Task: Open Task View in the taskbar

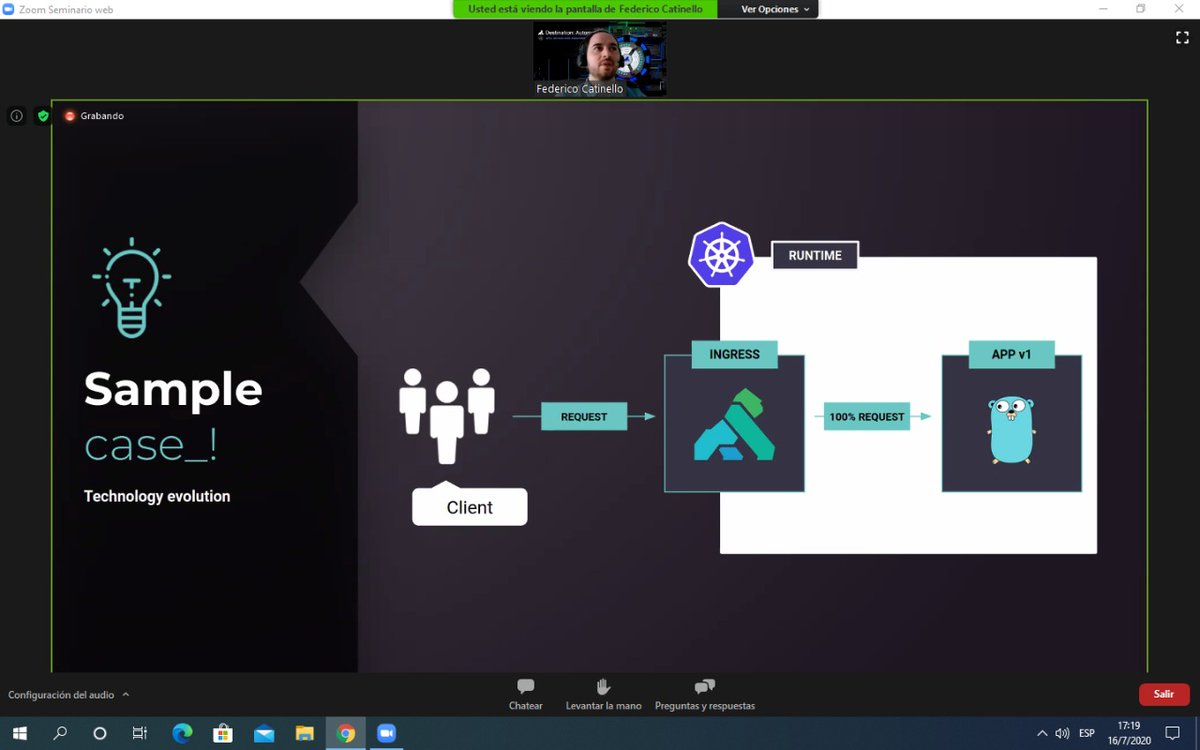Action: tap(140, 733)
